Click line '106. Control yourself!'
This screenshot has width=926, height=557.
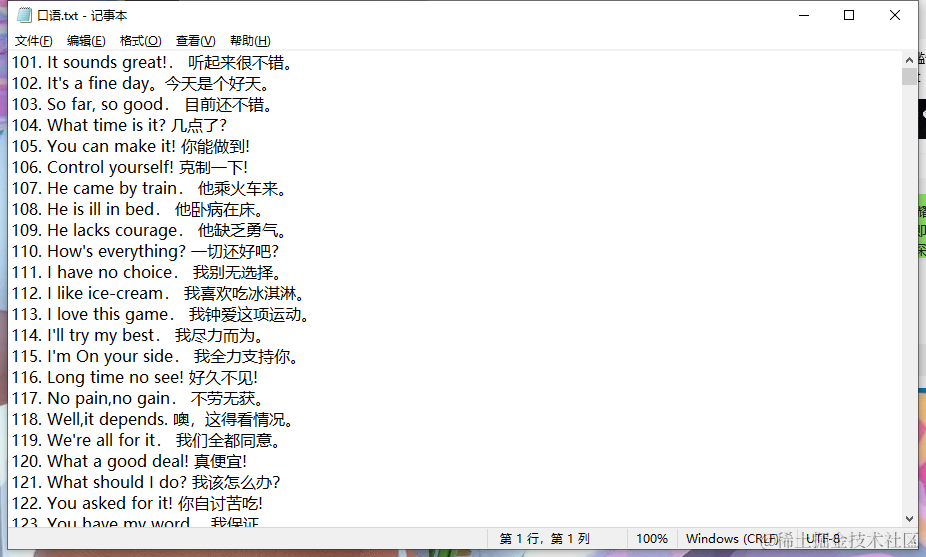[x=130, y=167]
